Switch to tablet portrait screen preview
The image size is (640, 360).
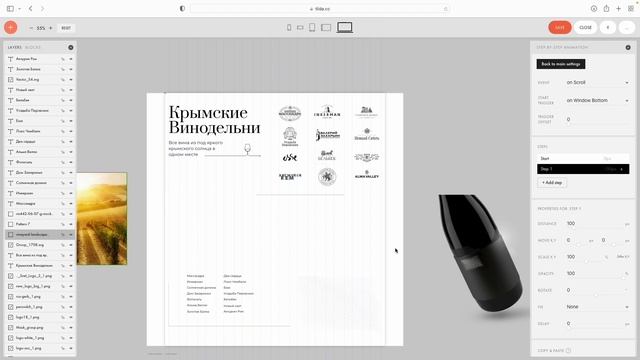pos(312,27)
